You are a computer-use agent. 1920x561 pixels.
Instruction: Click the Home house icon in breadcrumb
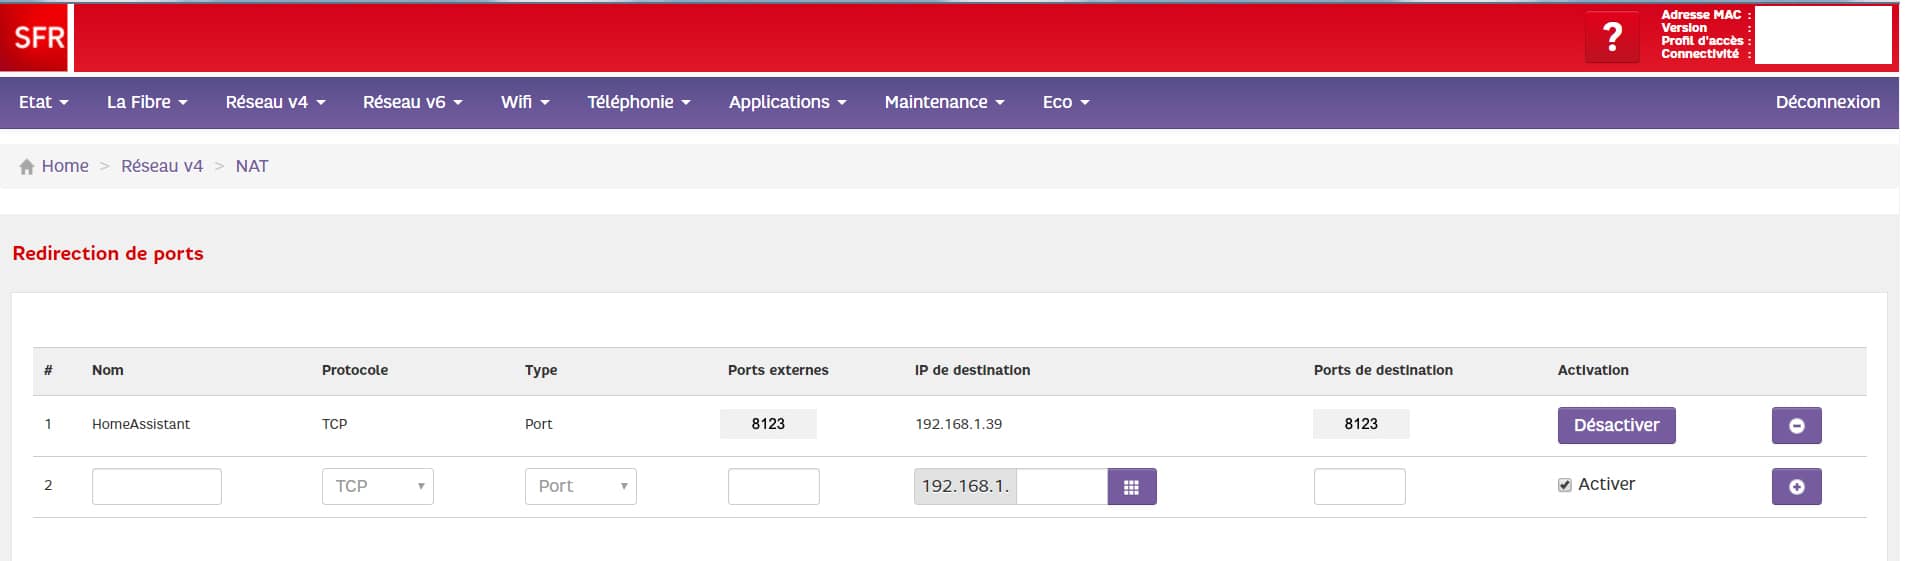click(x=27, y=167)
